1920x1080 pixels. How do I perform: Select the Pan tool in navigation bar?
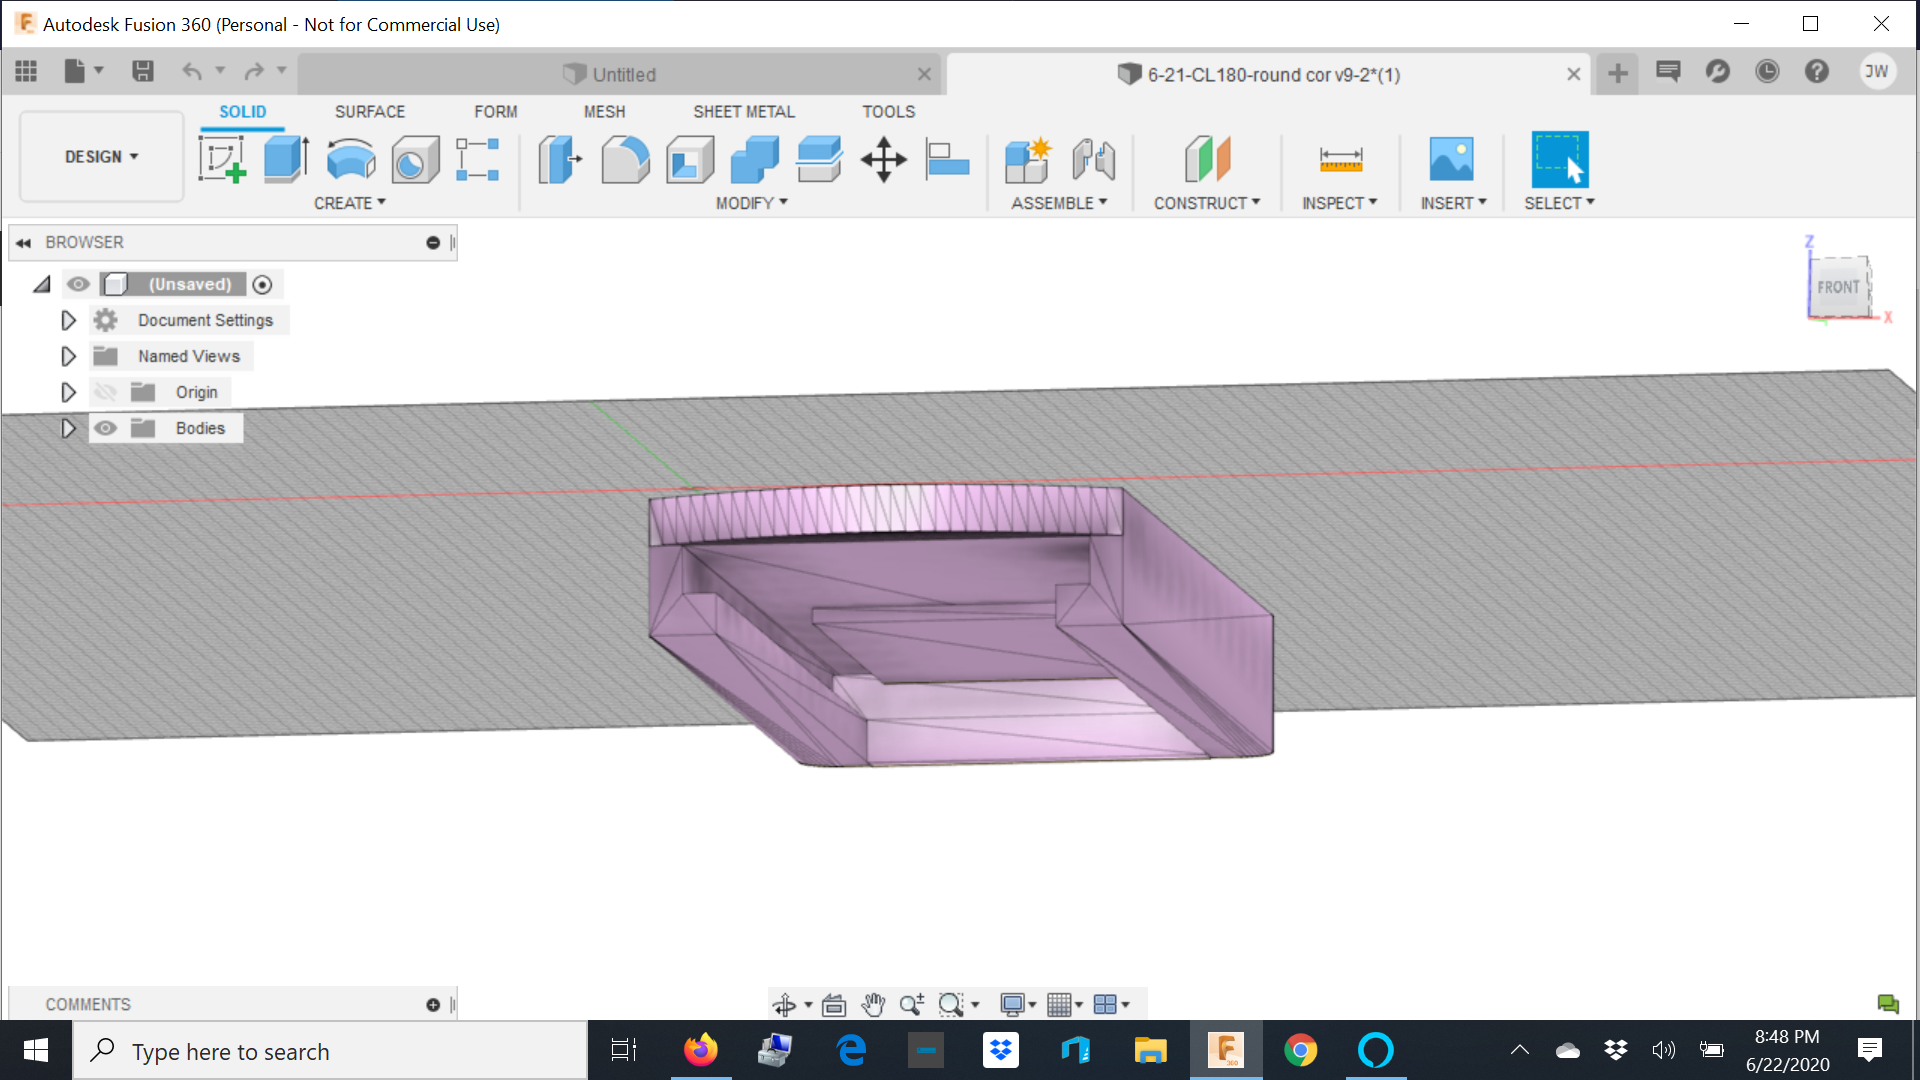872,1004
